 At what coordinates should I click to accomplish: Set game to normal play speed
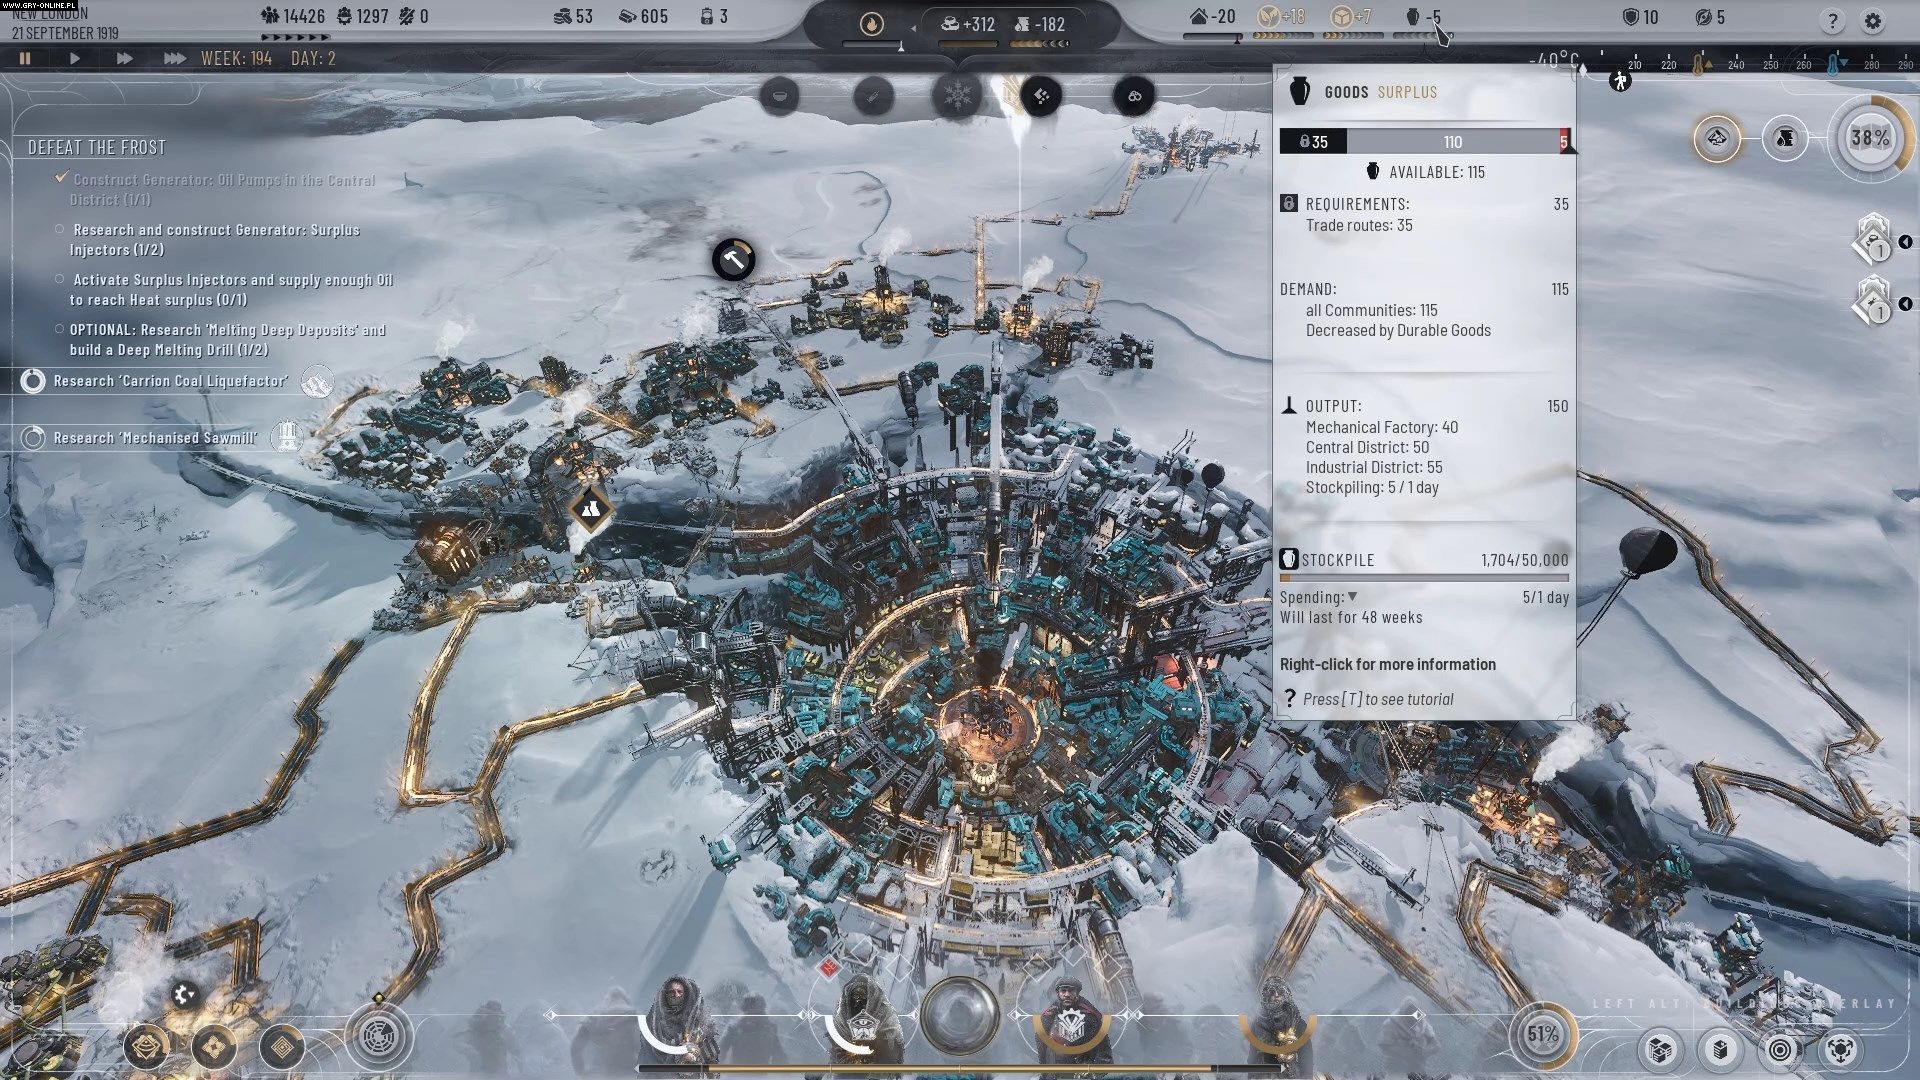tap(75, 59)
